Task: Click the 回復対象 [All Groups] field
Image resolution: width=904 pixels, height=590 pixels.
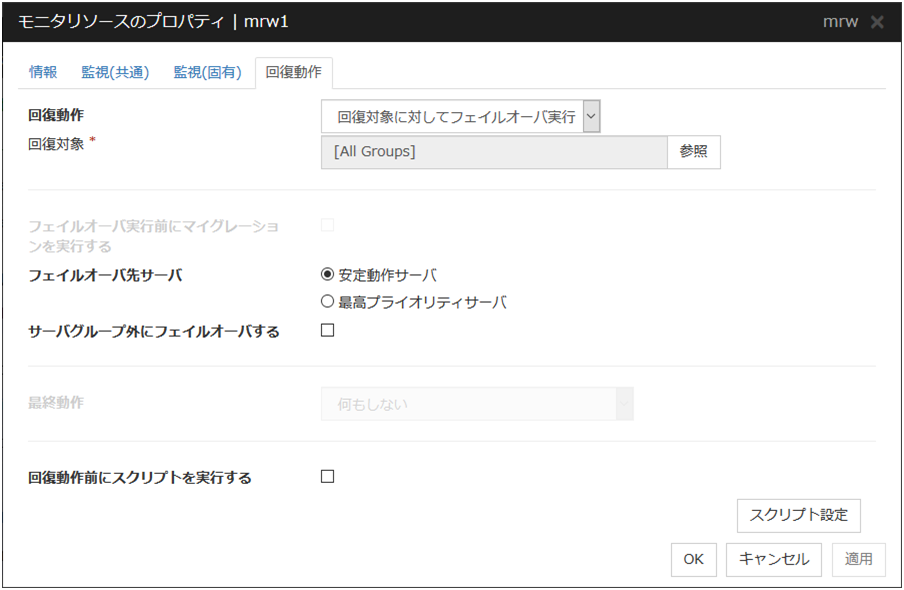Action: 493,152
